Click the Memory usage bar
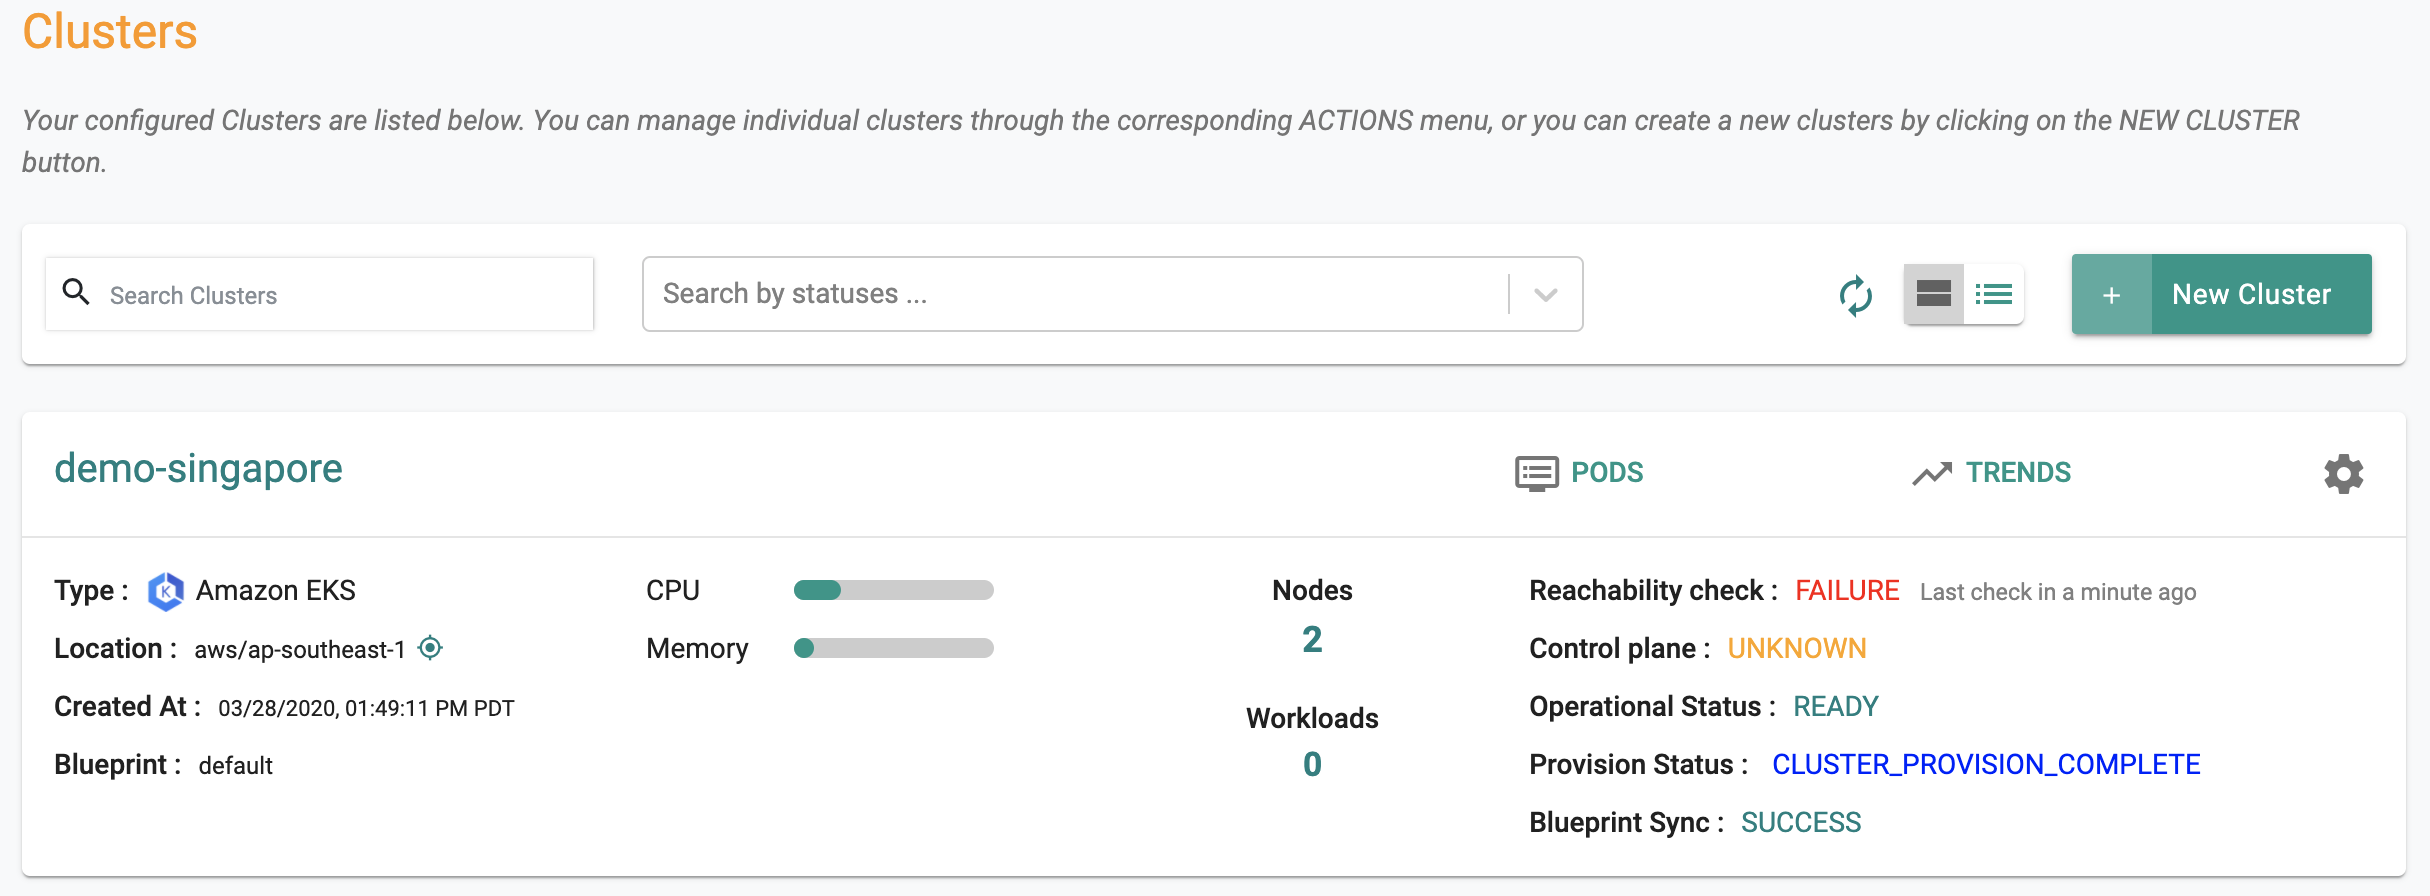Viewport: 2430px width, 896px height. tap(893, 648)
